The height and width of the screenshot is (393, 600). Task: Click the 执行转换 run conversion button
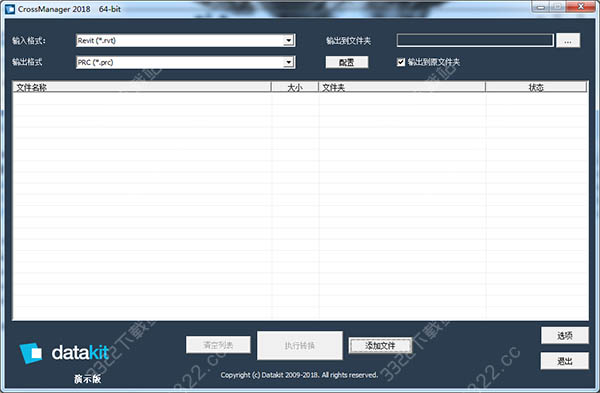point(300,346)
